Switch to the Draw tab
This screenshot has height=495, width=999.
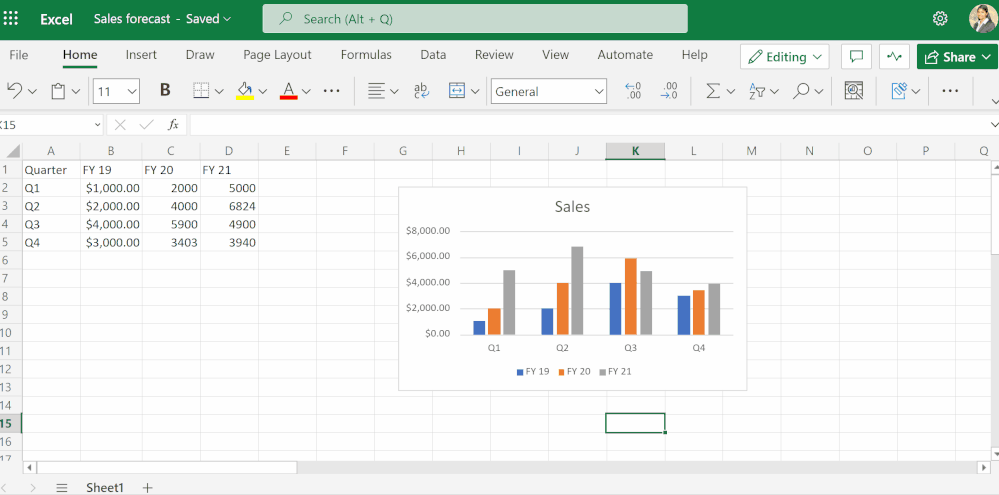(200, 55)
